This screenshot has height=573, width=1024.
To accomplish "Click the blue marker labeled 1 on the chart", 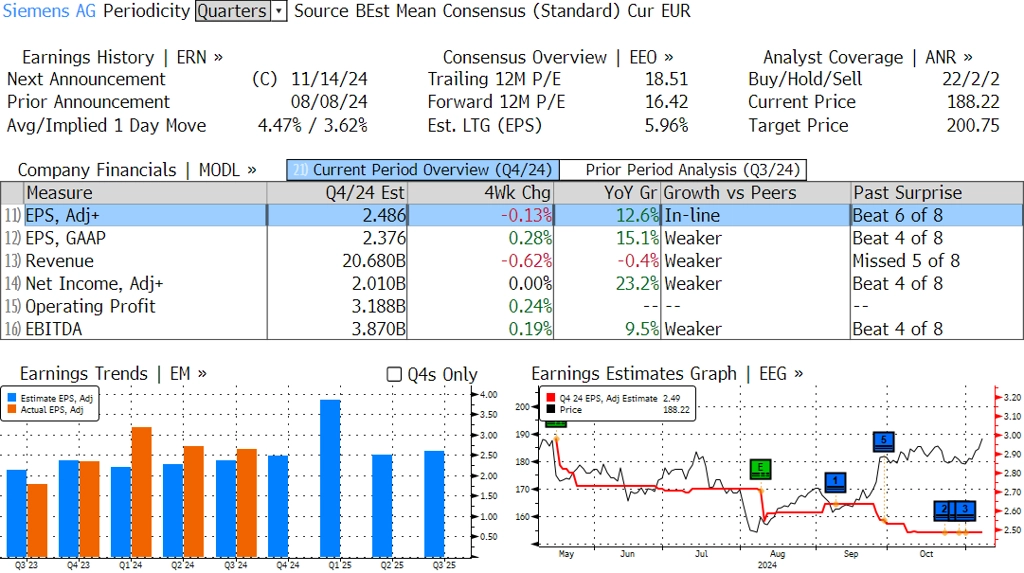I will (835, 482).
